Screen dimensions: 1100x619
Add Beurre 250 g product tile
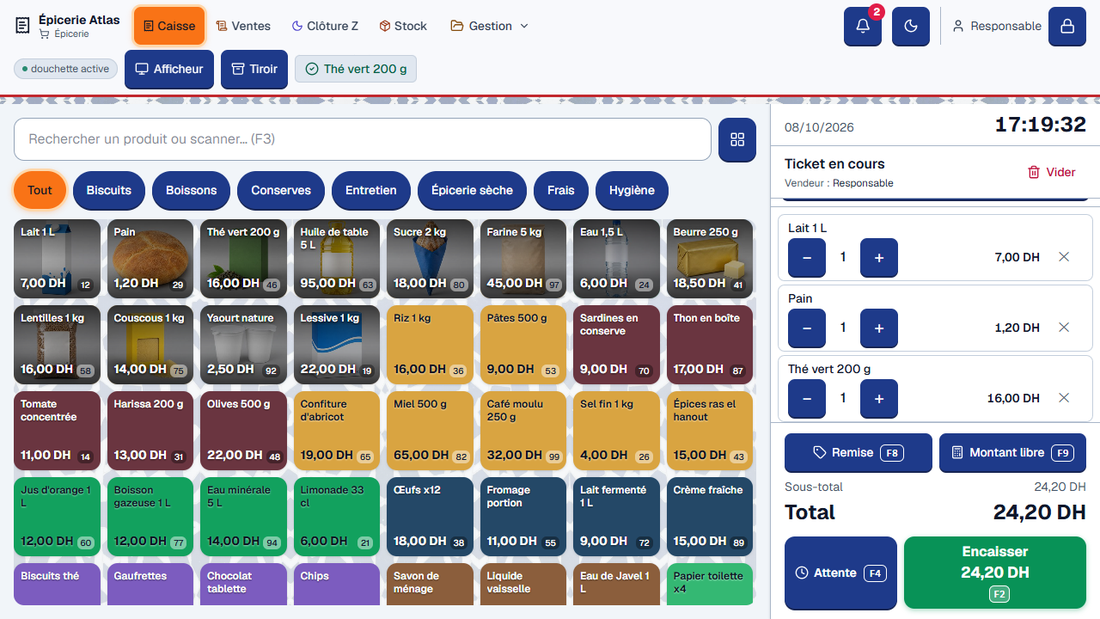tap(710, 258)
